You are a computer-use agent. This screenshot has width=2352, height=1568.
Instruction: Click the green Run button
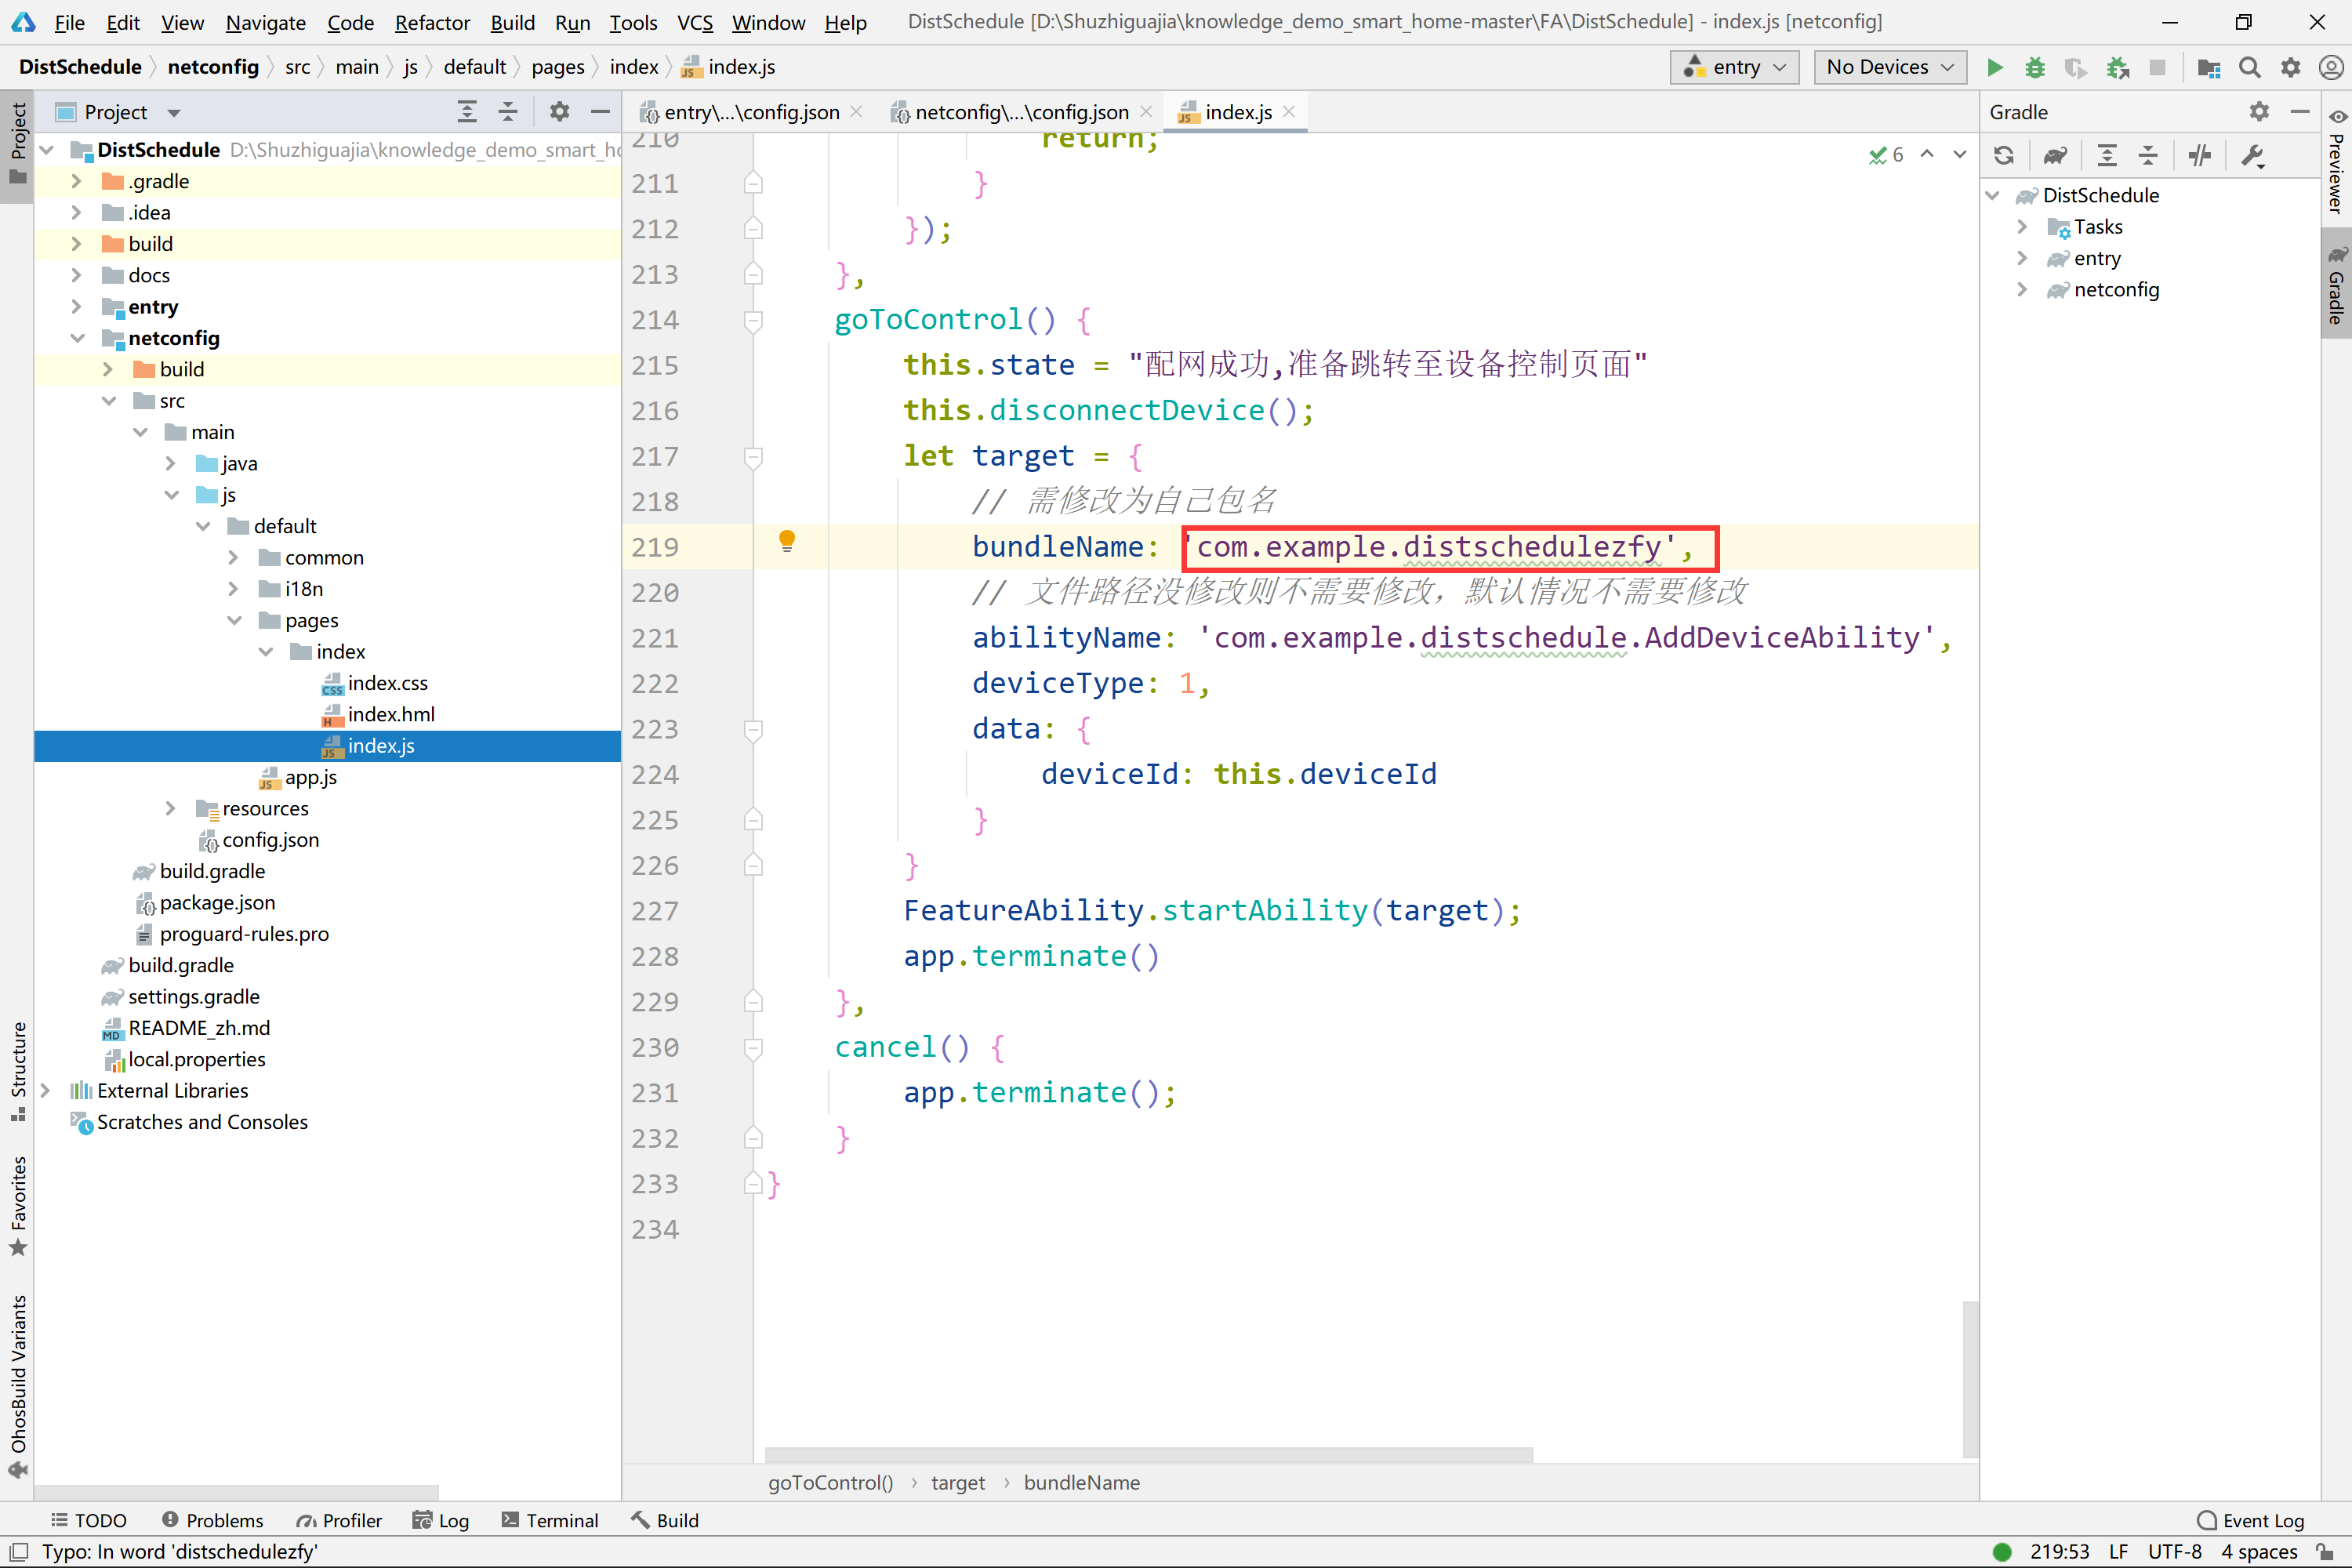tap(1994, 67)
